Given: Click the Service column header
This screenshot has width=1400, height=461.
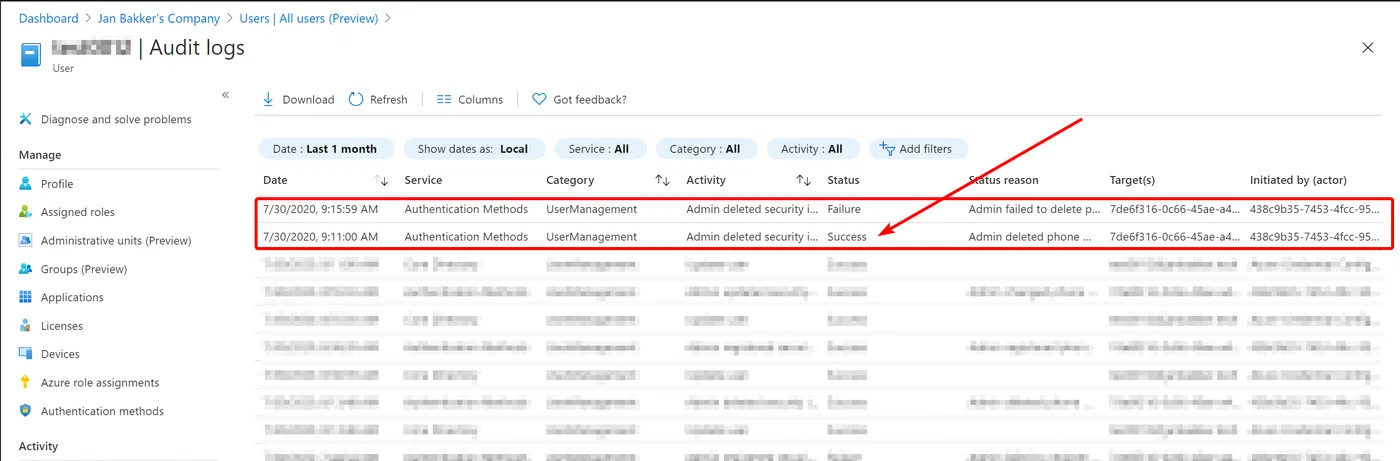Looking at the screenshot, I should coord(423,180).
